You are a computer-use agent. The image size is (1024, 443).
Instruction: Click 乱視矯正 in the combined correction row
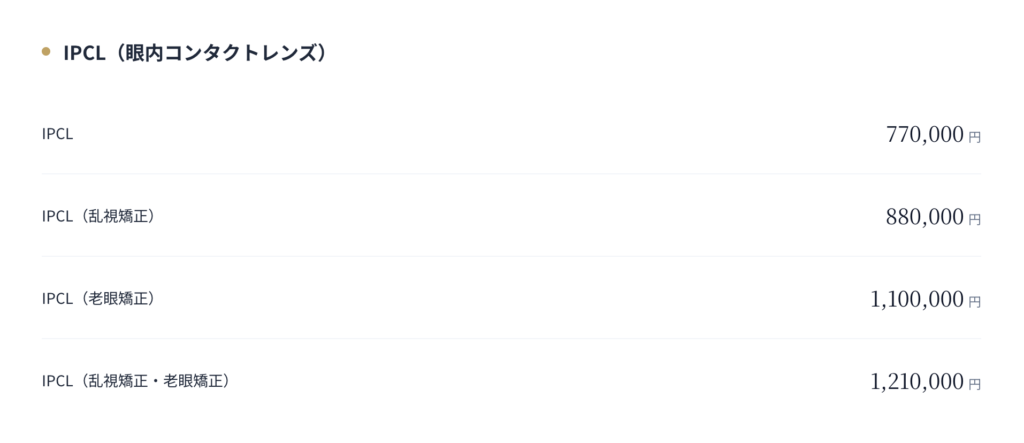(x=116, y=381)
